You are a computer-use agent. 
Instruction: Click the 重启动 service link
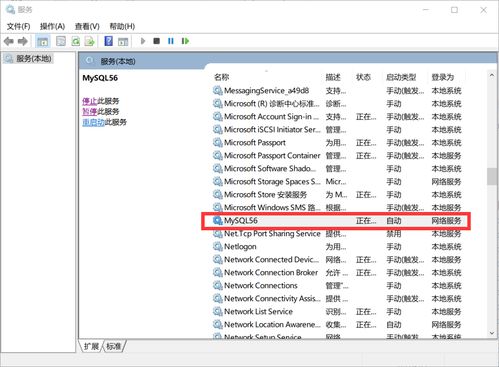coord(93,122)
